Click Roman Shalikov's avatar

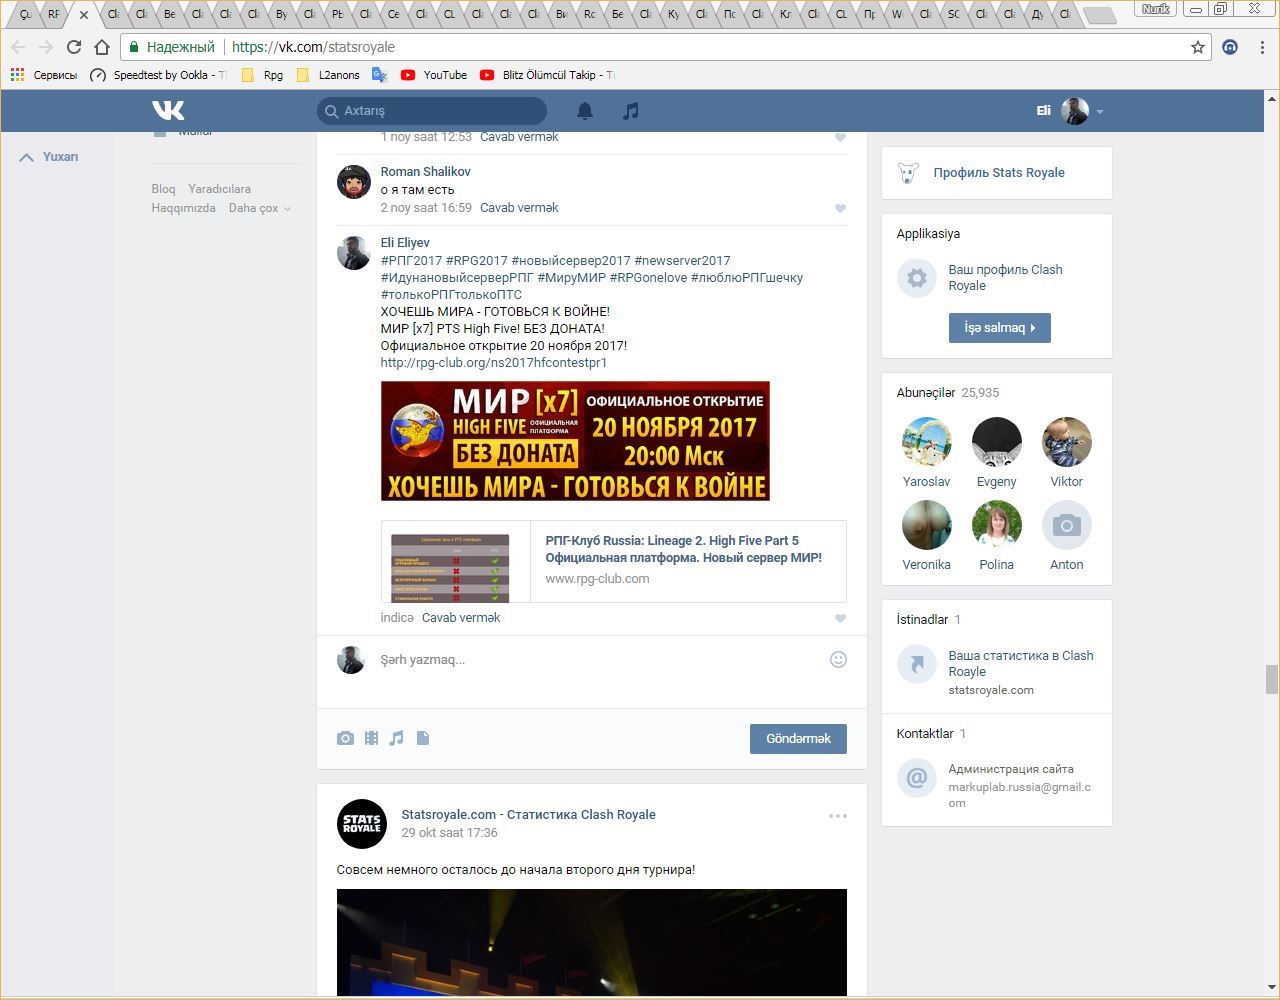(x=354, y=182)
